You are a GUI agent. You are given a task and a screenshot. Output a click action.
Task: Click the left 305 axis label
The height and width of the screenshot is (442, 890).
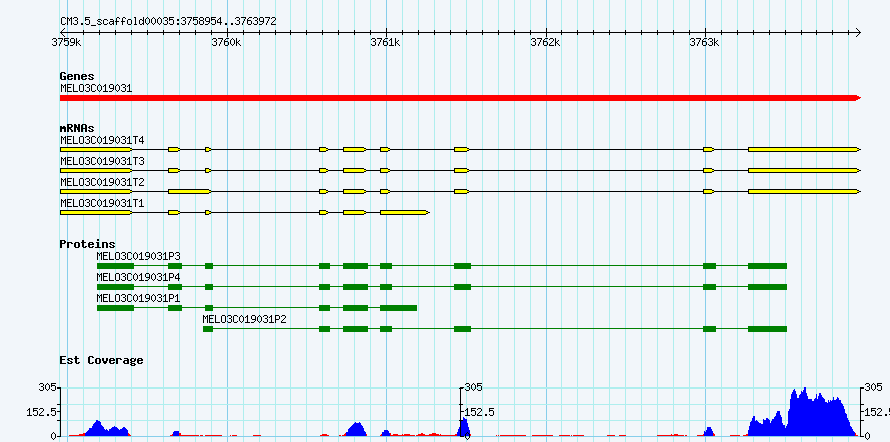click(x=47, y=388)
